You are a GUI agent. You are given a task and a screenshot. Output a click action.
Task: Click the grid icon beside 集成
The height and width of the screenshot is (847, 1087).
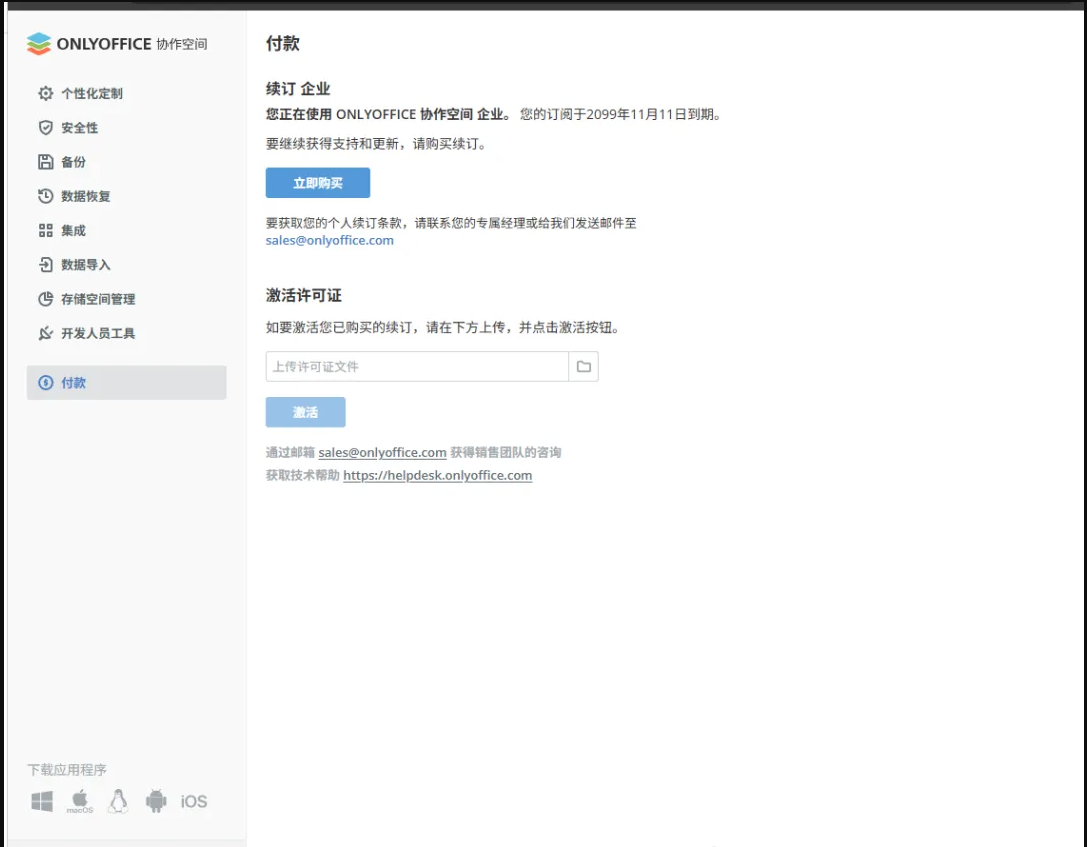coord(46,231)
